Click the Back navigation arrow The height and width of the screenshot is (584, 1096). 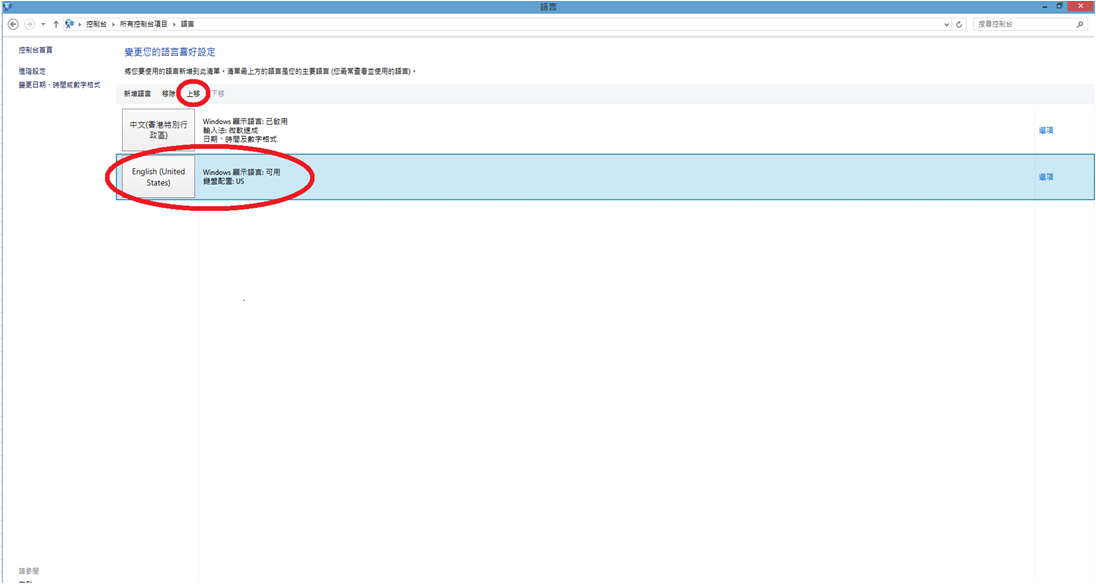click(x=13, y=24)
